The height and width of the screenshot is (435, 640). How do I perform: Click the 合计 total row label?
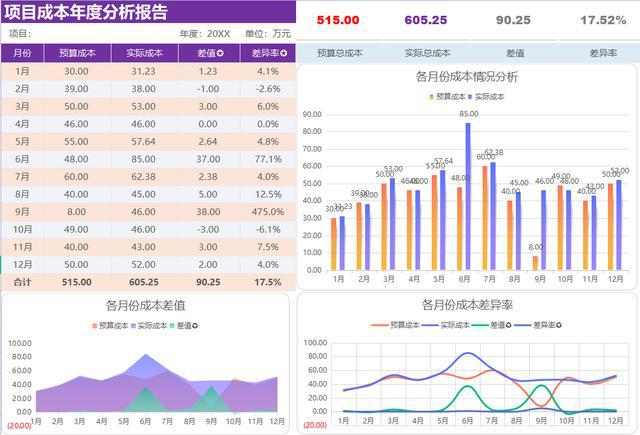click(x=22, y=283)
